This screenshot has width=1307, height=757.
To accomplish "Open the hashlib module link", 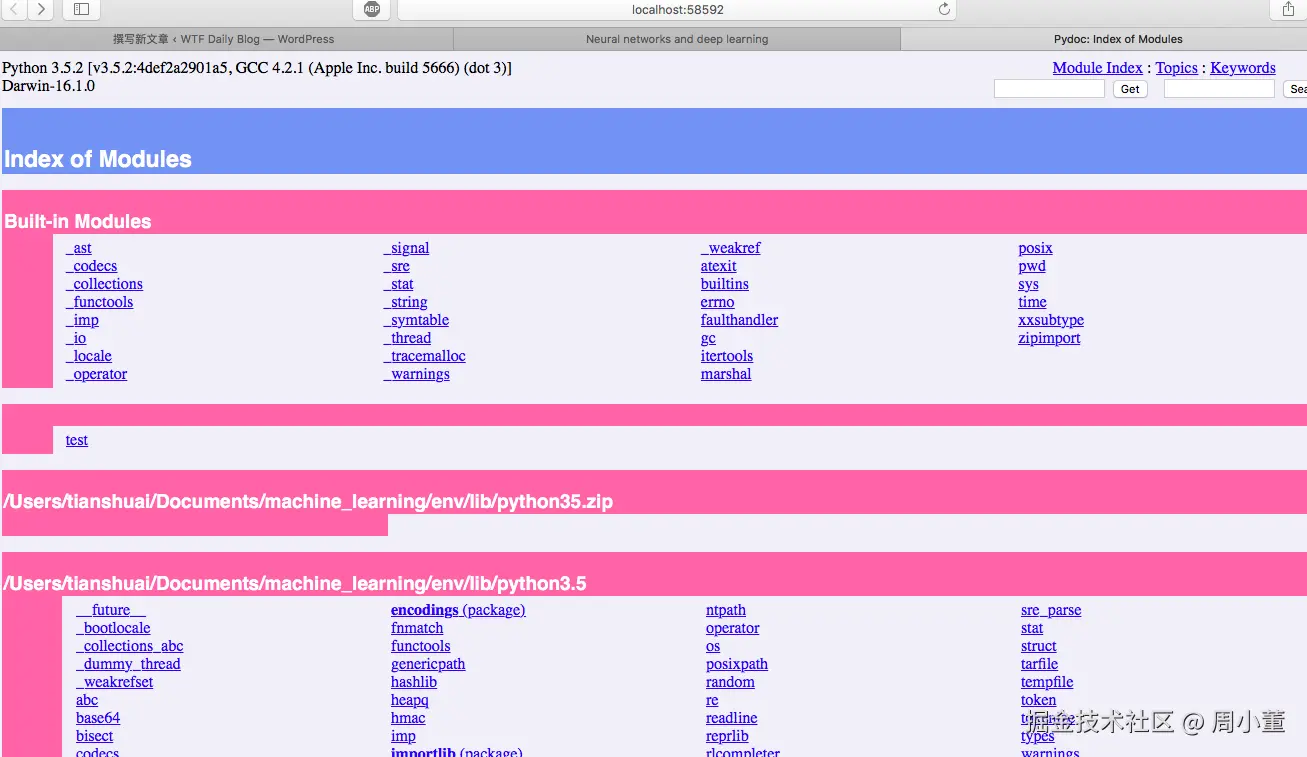I will point(414,682).
